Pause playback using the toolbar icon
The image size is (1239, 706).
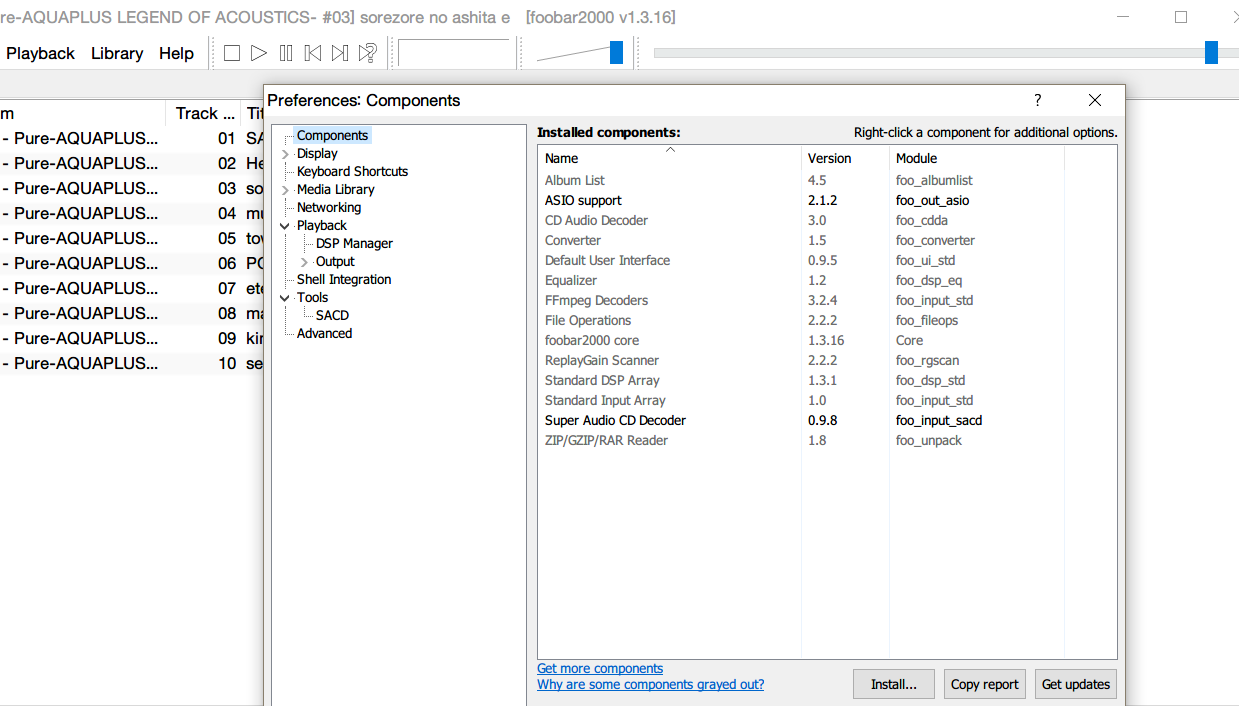[286, 53]
